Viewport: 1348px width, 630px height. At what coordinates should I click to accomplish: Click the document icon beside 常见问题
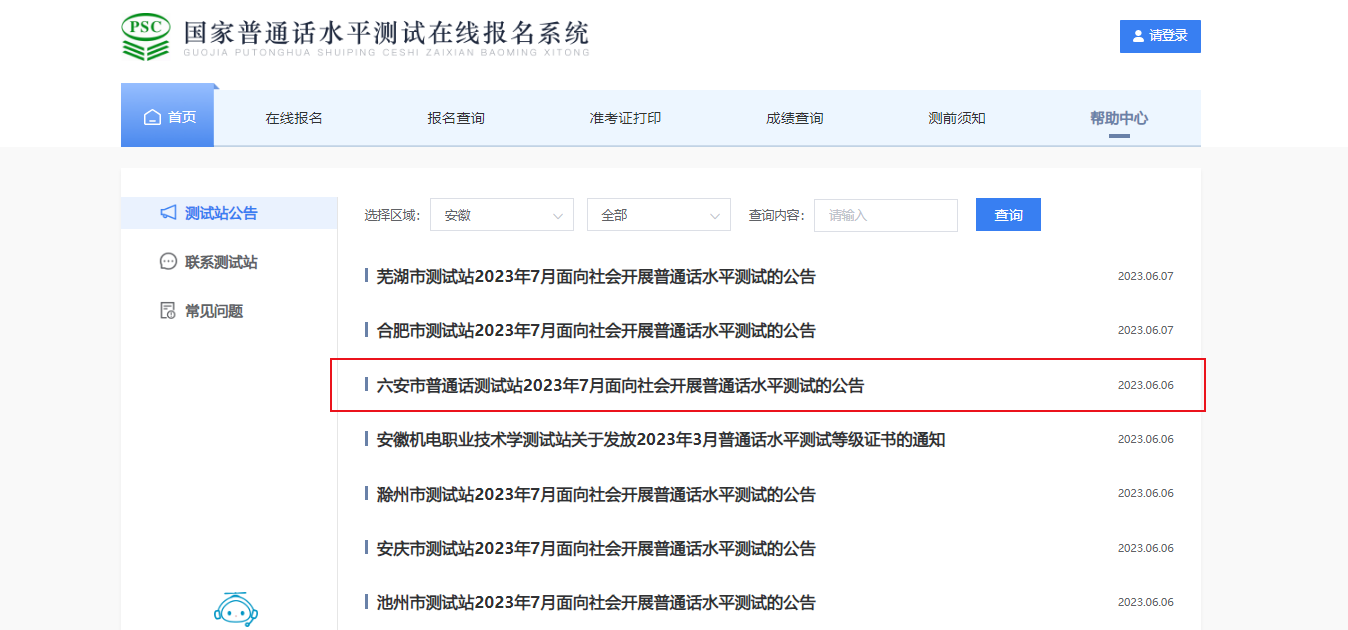click(x=168, y=311)
